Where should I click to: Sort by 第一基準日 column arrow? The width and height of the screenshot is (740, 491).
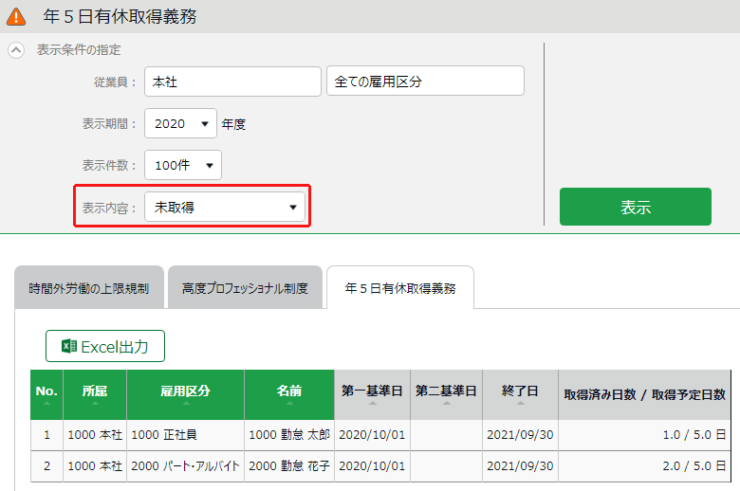click(x=372, y=403)
